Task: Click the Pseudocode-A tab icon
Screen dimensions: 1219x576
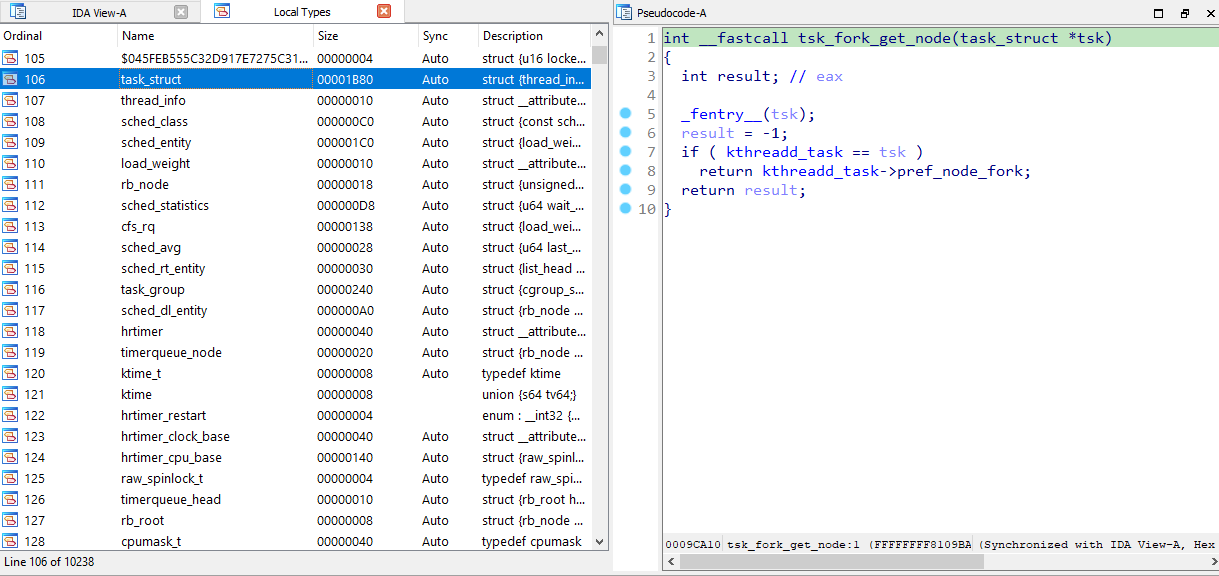Action: [624, 13]
